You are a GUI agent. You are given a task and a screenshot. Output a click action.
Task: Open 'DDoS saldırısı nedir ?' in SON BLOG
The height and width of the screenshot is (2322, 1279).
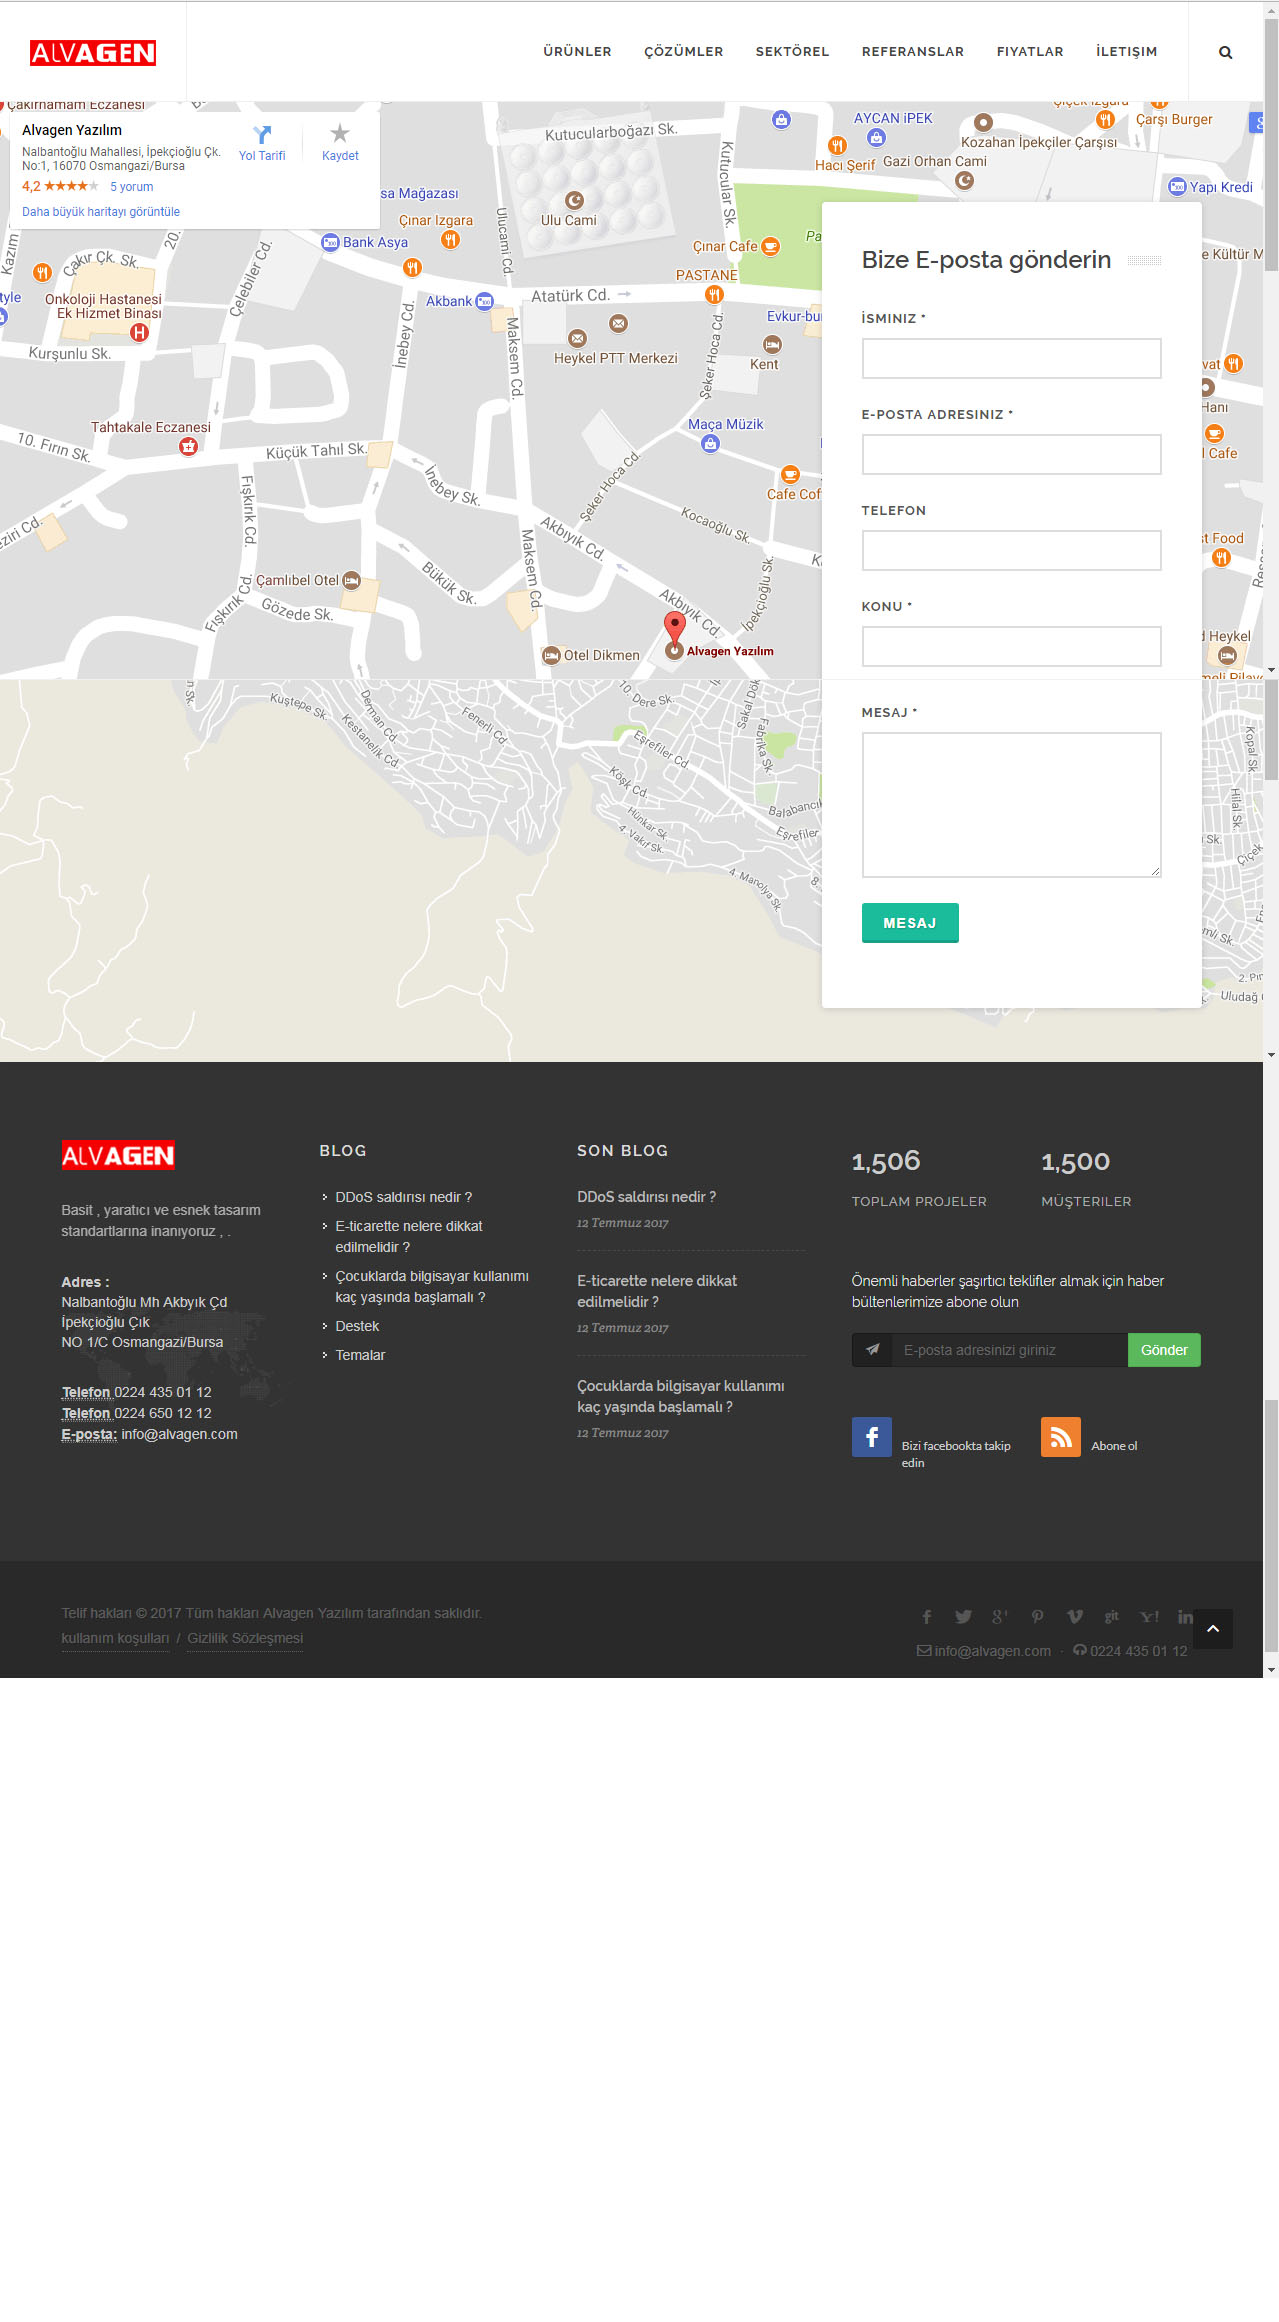646,1197
